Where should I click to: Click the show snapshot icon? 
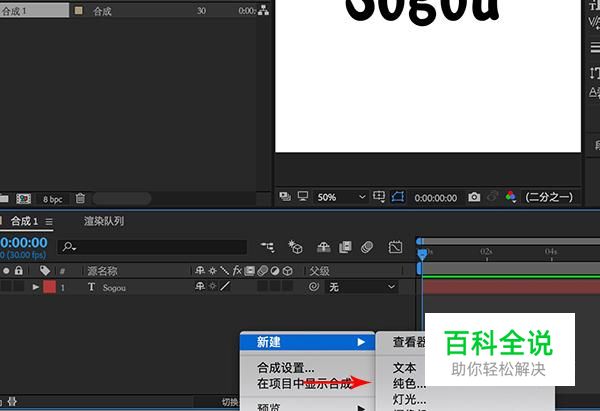point(492,197)
